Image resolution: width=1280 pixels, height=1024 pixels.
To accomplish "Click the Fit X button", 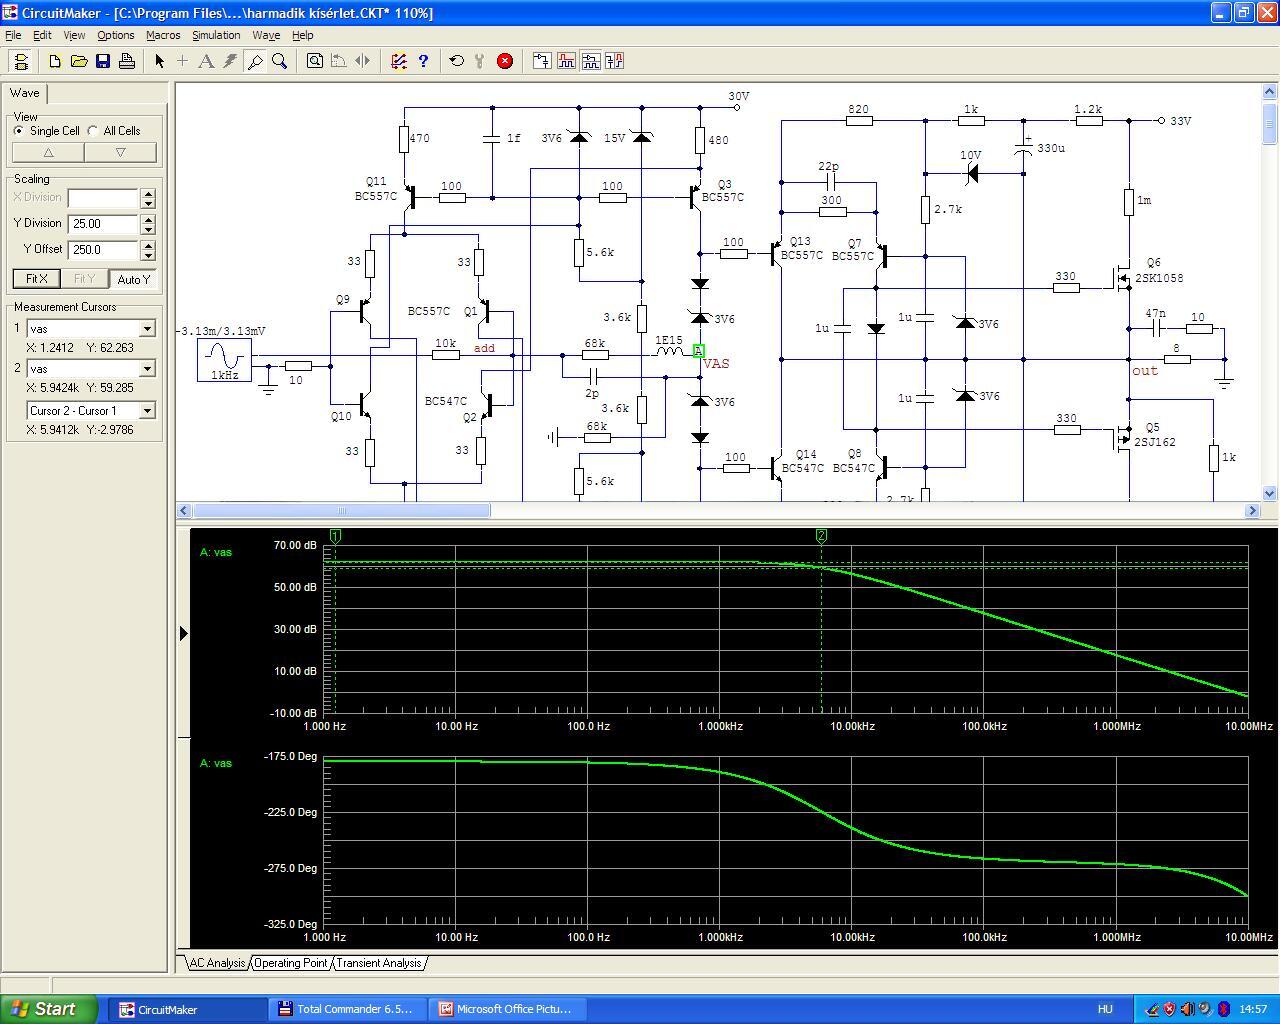I will pyautogui.click(x=36, y=279).
